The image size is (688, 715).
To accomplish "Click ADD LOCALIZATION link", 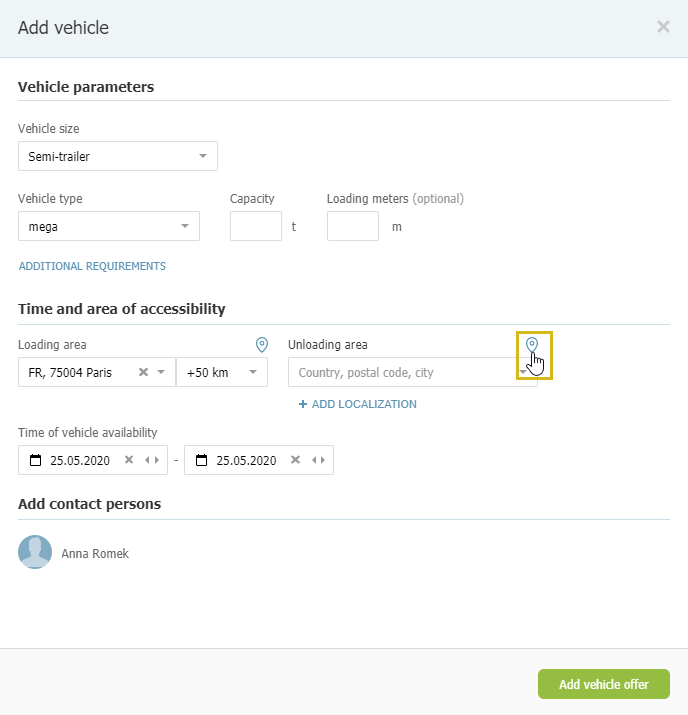I will (x=357, y=404).
